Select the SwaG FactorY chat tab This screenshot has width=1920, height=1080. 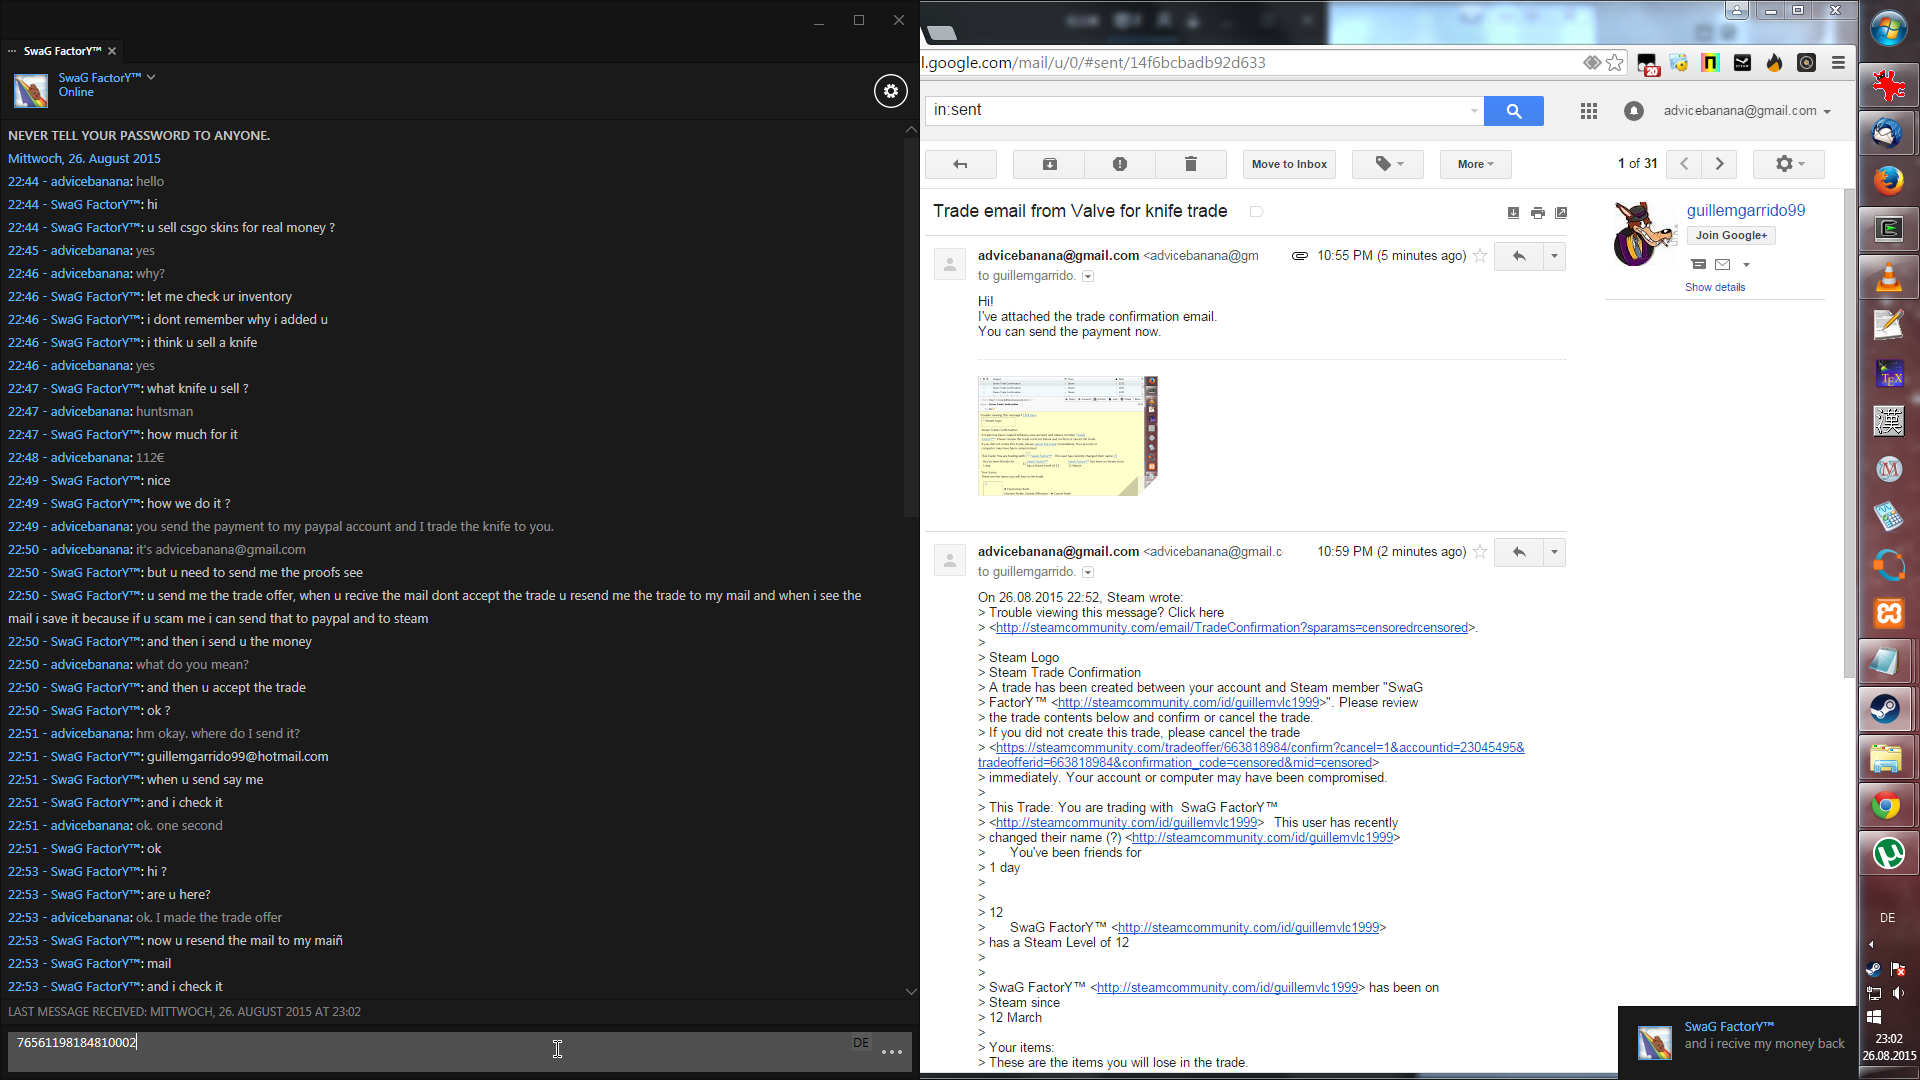pyautogui.click(x=62, y=51)
